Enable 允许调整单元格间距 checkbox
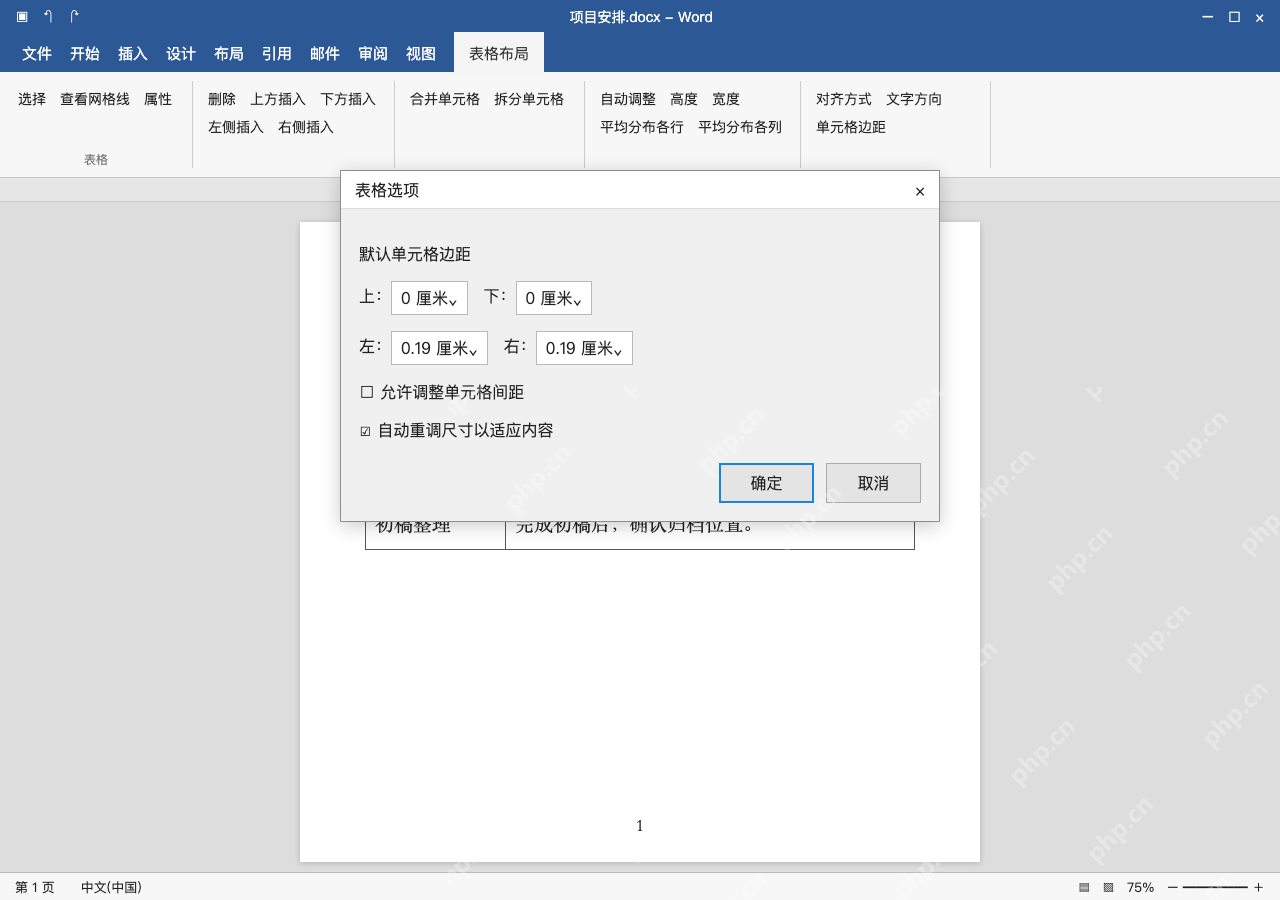The height and width of the screenshot is (900, 1280). click(367, 392)
